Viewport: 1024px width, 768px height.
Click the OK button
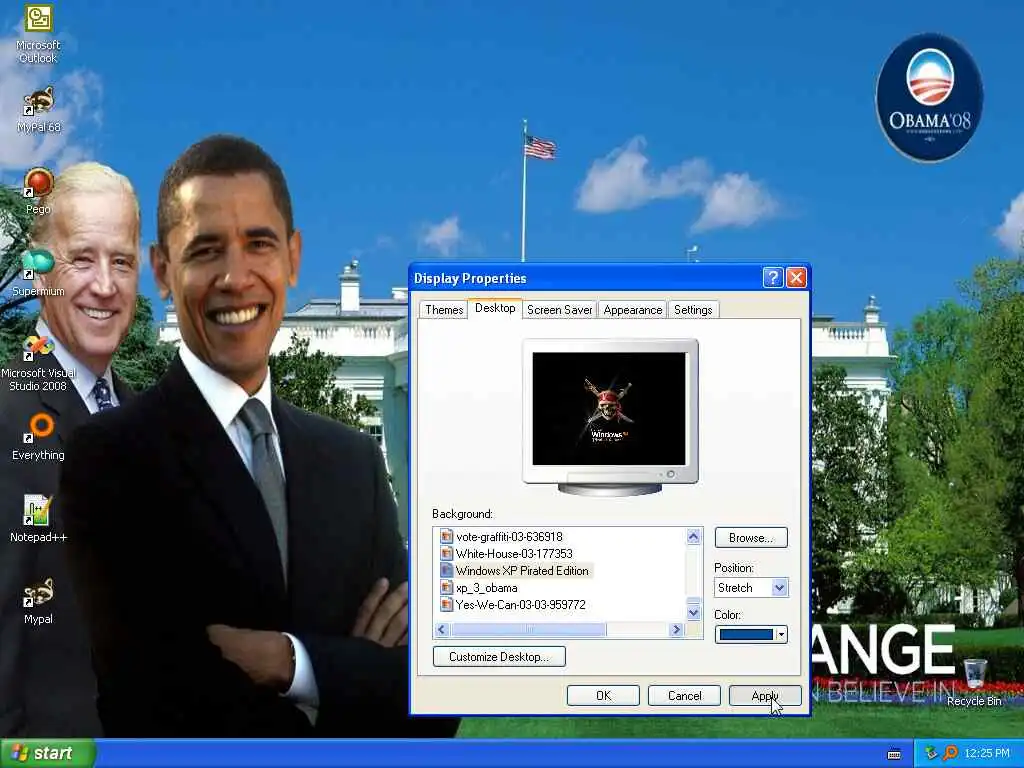tap(603, 696)
